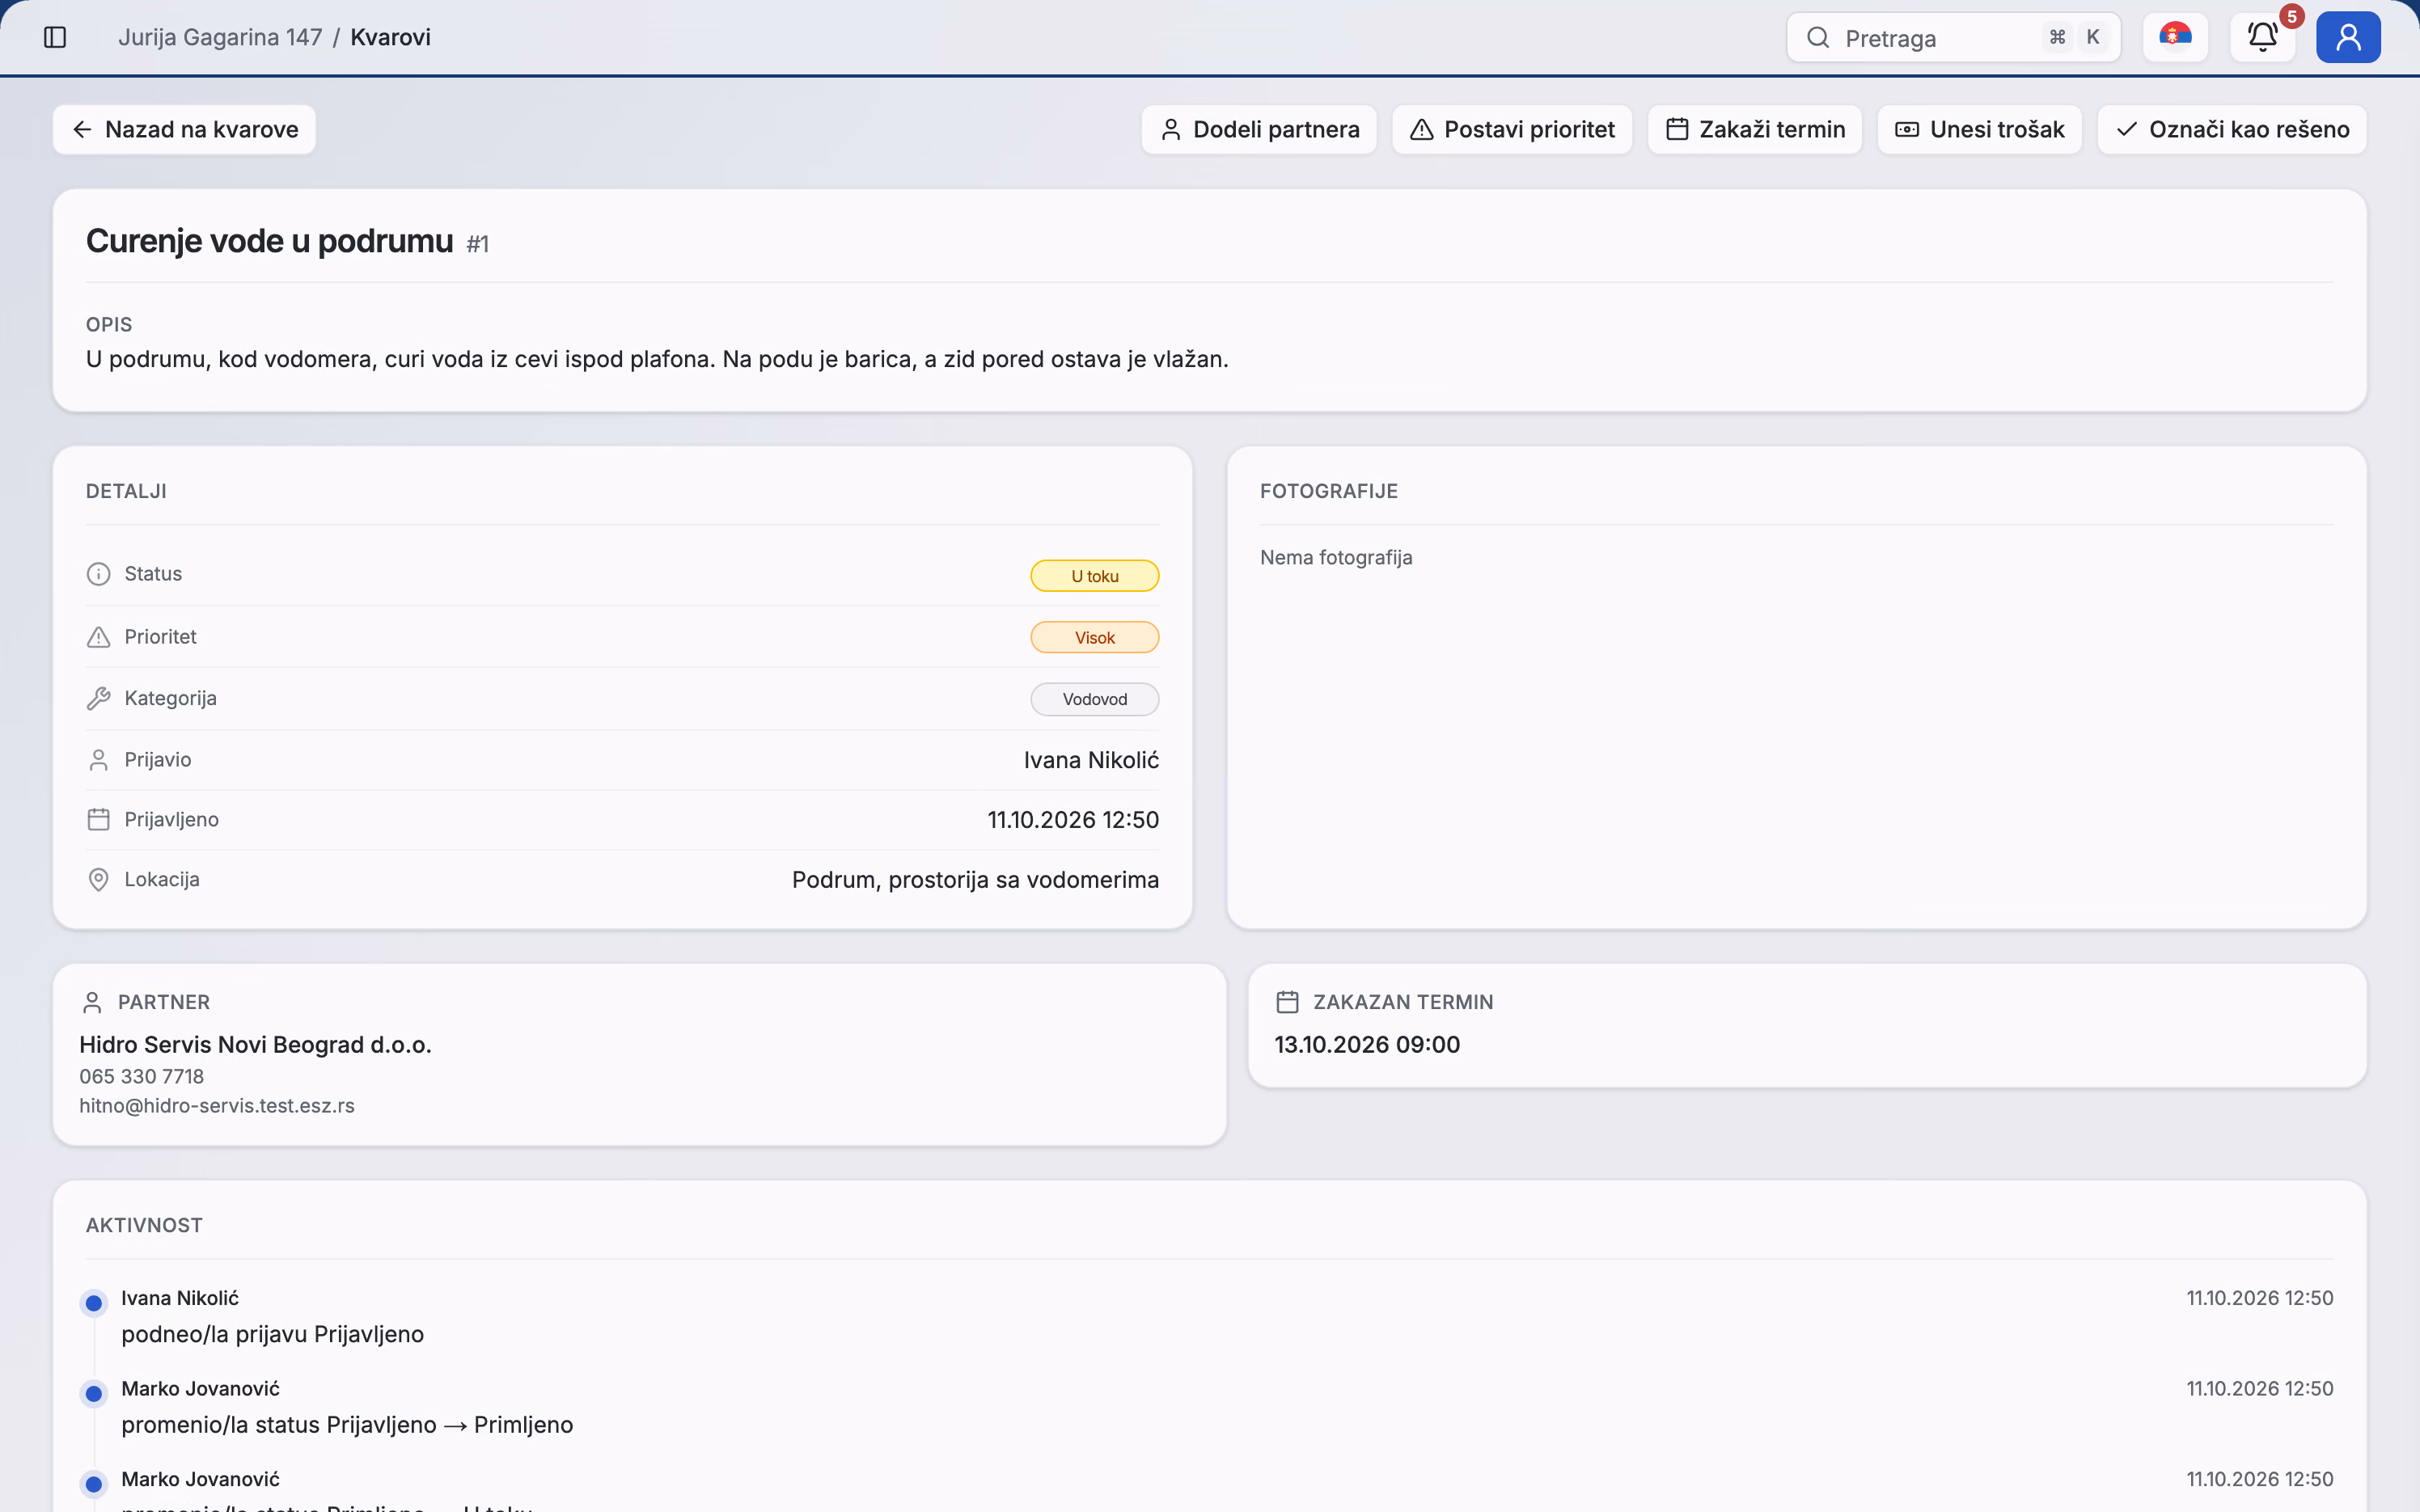Click Zakaži termin button
The width and height of the screenshot is (2420, 1512).
click(x=1755, y=130)
